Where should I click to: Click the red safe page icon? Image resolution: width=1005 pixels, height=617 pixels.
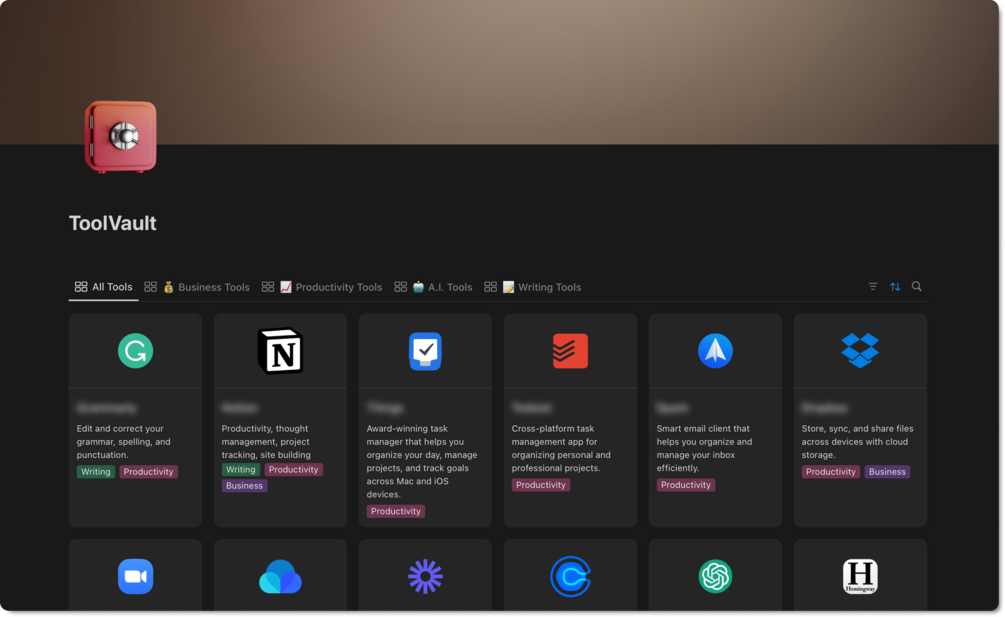(120, 136)
